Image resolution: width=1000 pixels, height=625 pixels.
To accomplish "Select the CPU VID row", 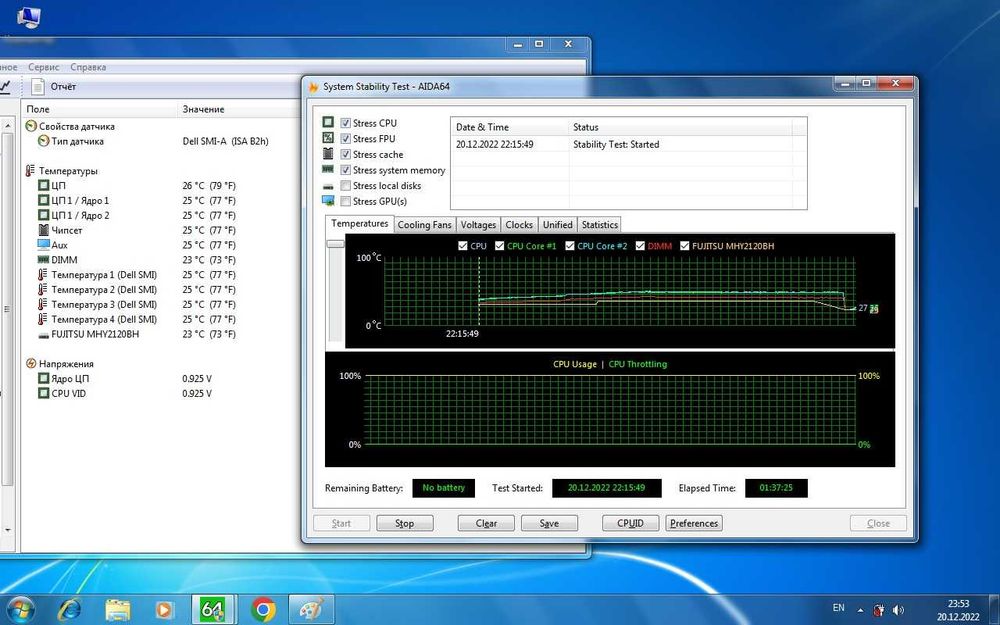I will pyautogui.click(x=161, y=393).
